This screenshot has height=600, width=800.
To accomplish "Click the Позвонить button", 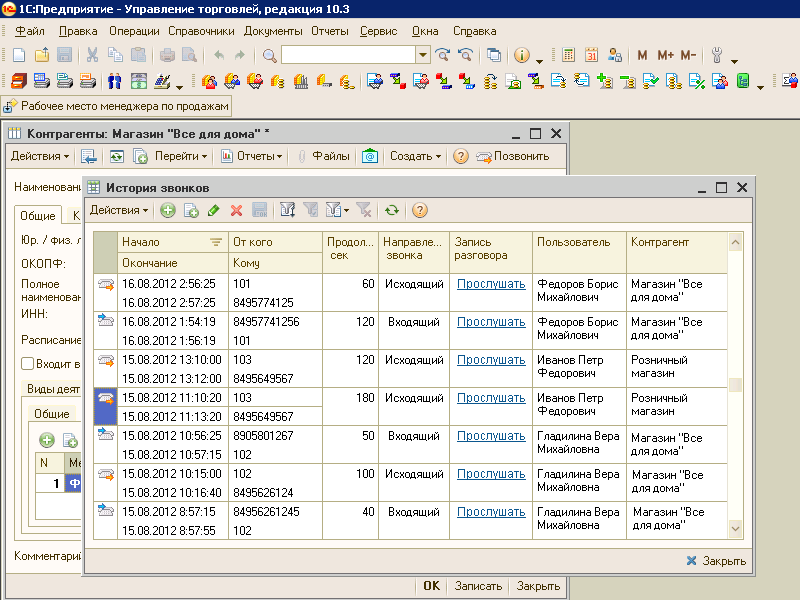I will coord(513,156).
